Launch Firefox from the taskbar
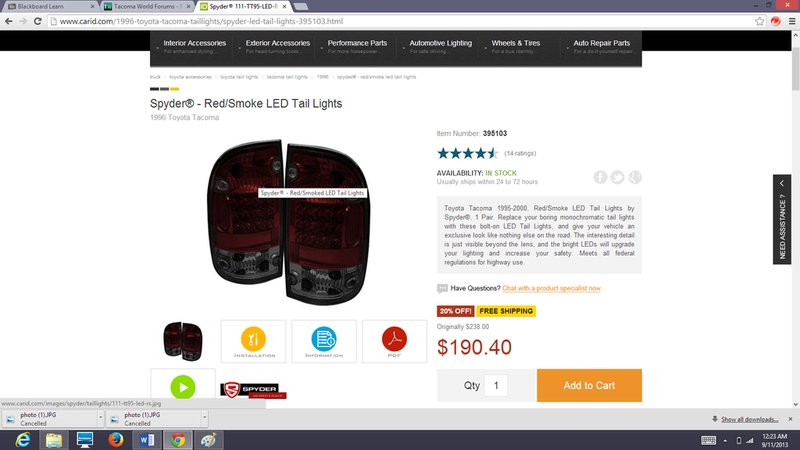 (115, 439)
